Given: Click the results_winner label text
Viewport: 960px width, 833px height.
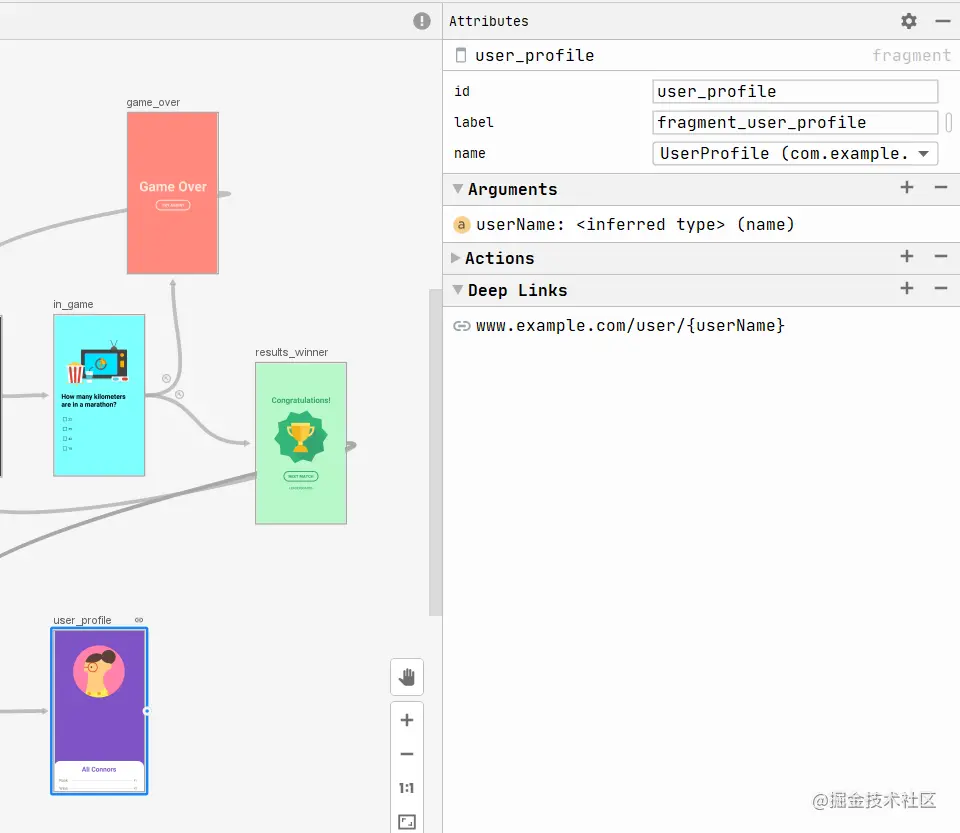Looking at the screenshot, I should [291, 352].
